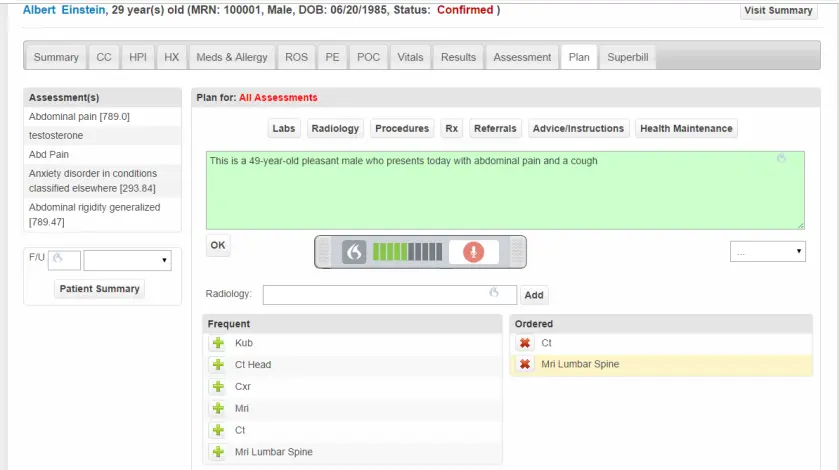This screenshot has width=839, height=470.
Task: Click the flame icon in Radiology field
Action: point(494,292)
